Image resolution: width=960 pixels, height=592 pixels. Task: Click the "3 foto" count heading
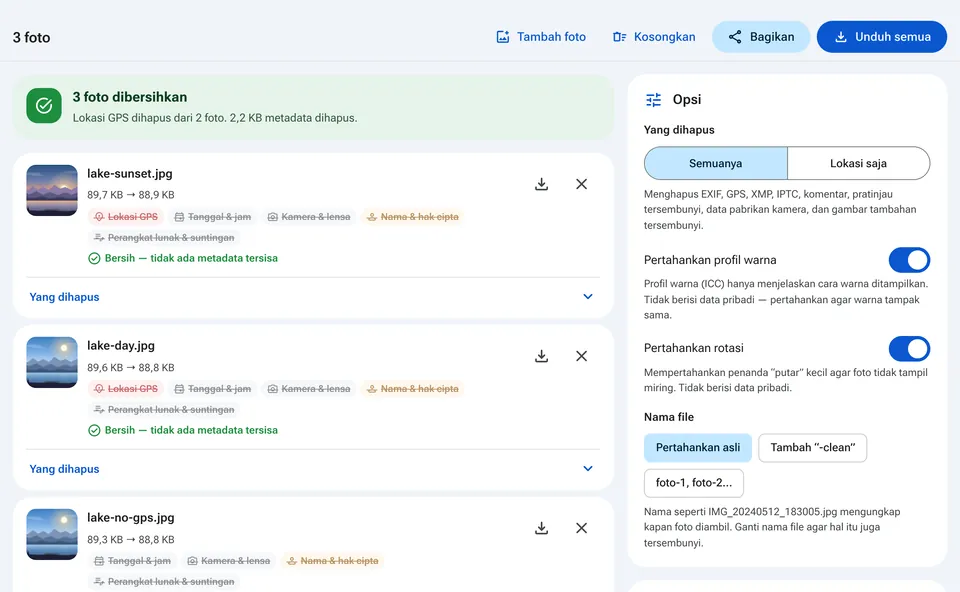(32, 37)
